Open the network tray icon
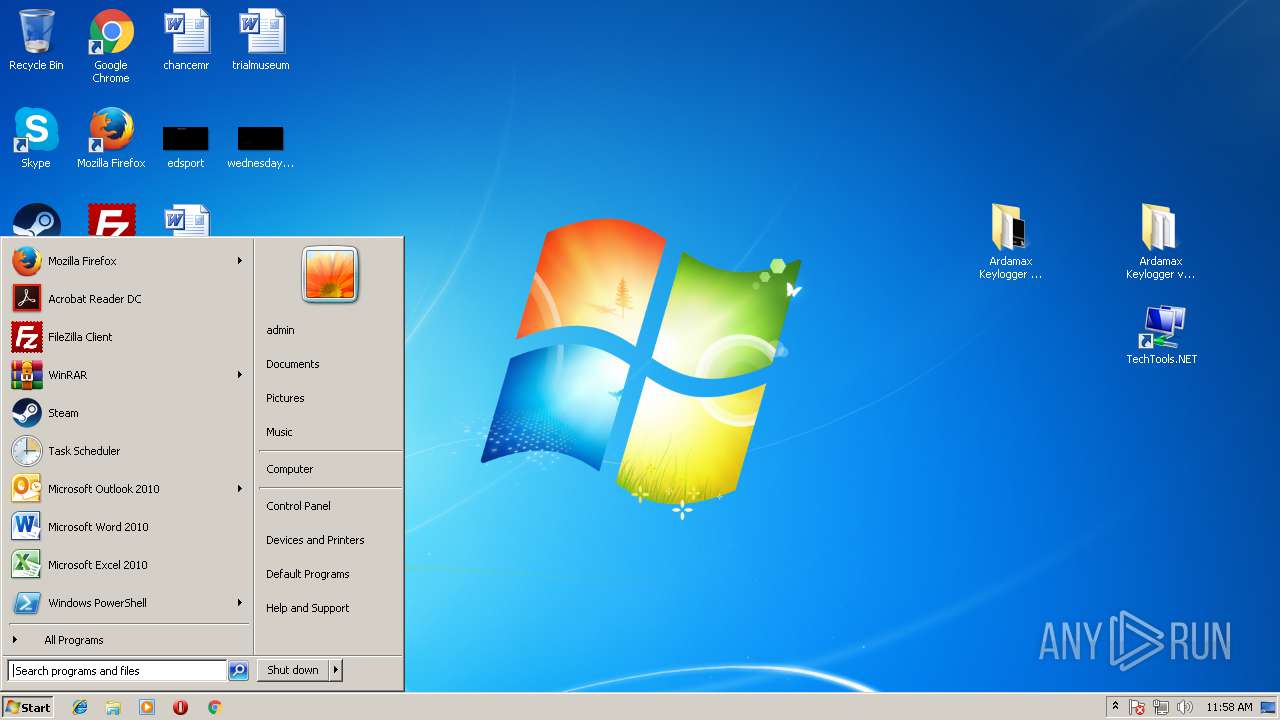Screen dimensions: 1280x720 (x=1161, y=707)
